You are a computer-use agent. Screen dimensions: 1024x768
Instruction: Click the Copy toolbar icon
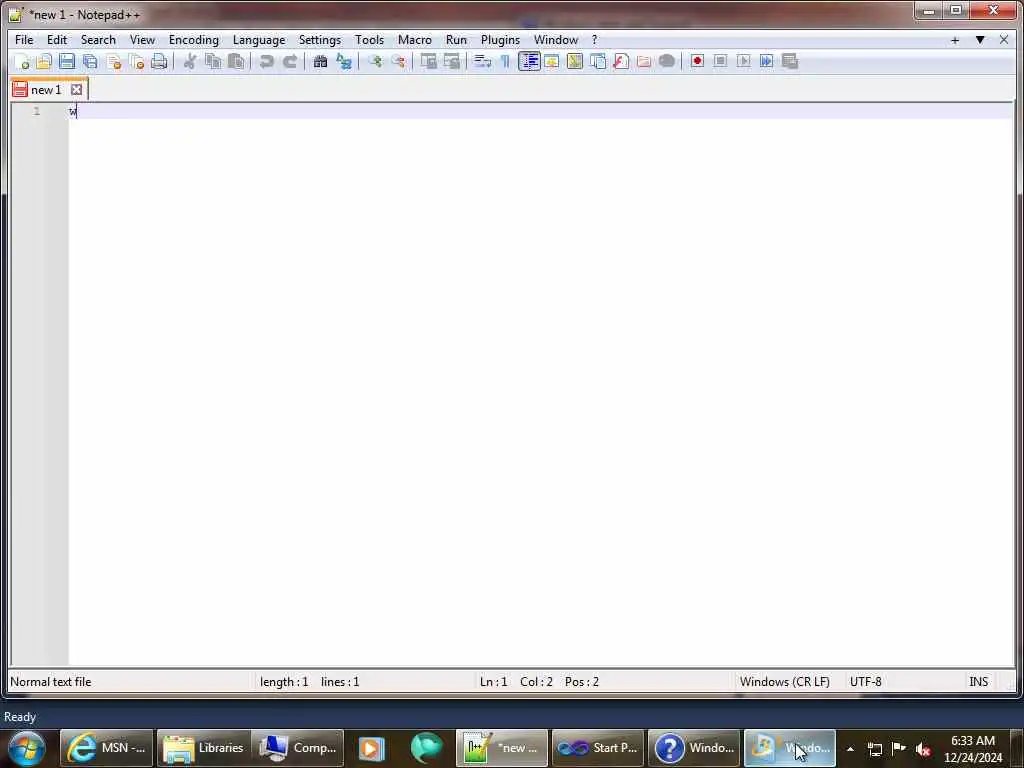point(213,61)
